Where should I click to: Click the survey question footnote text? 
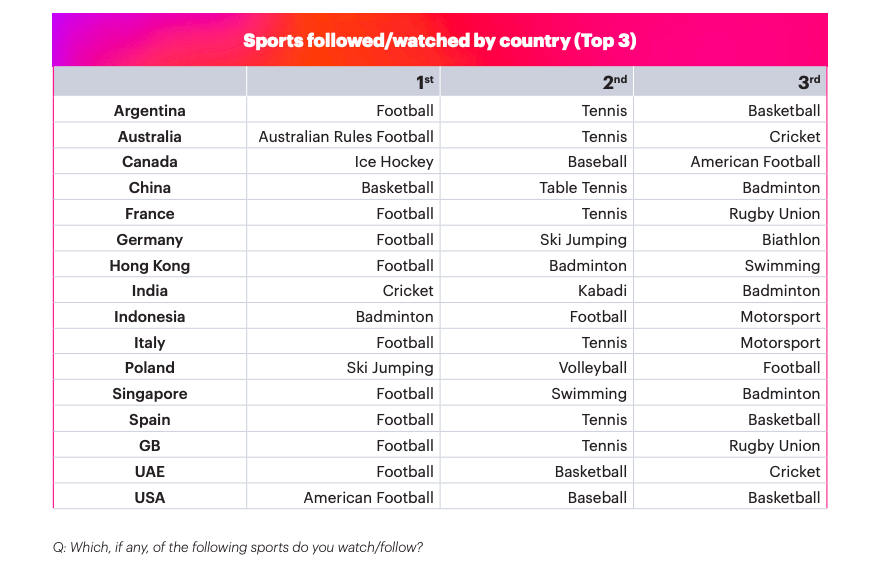pyautogui.click(x=238, y=547)
